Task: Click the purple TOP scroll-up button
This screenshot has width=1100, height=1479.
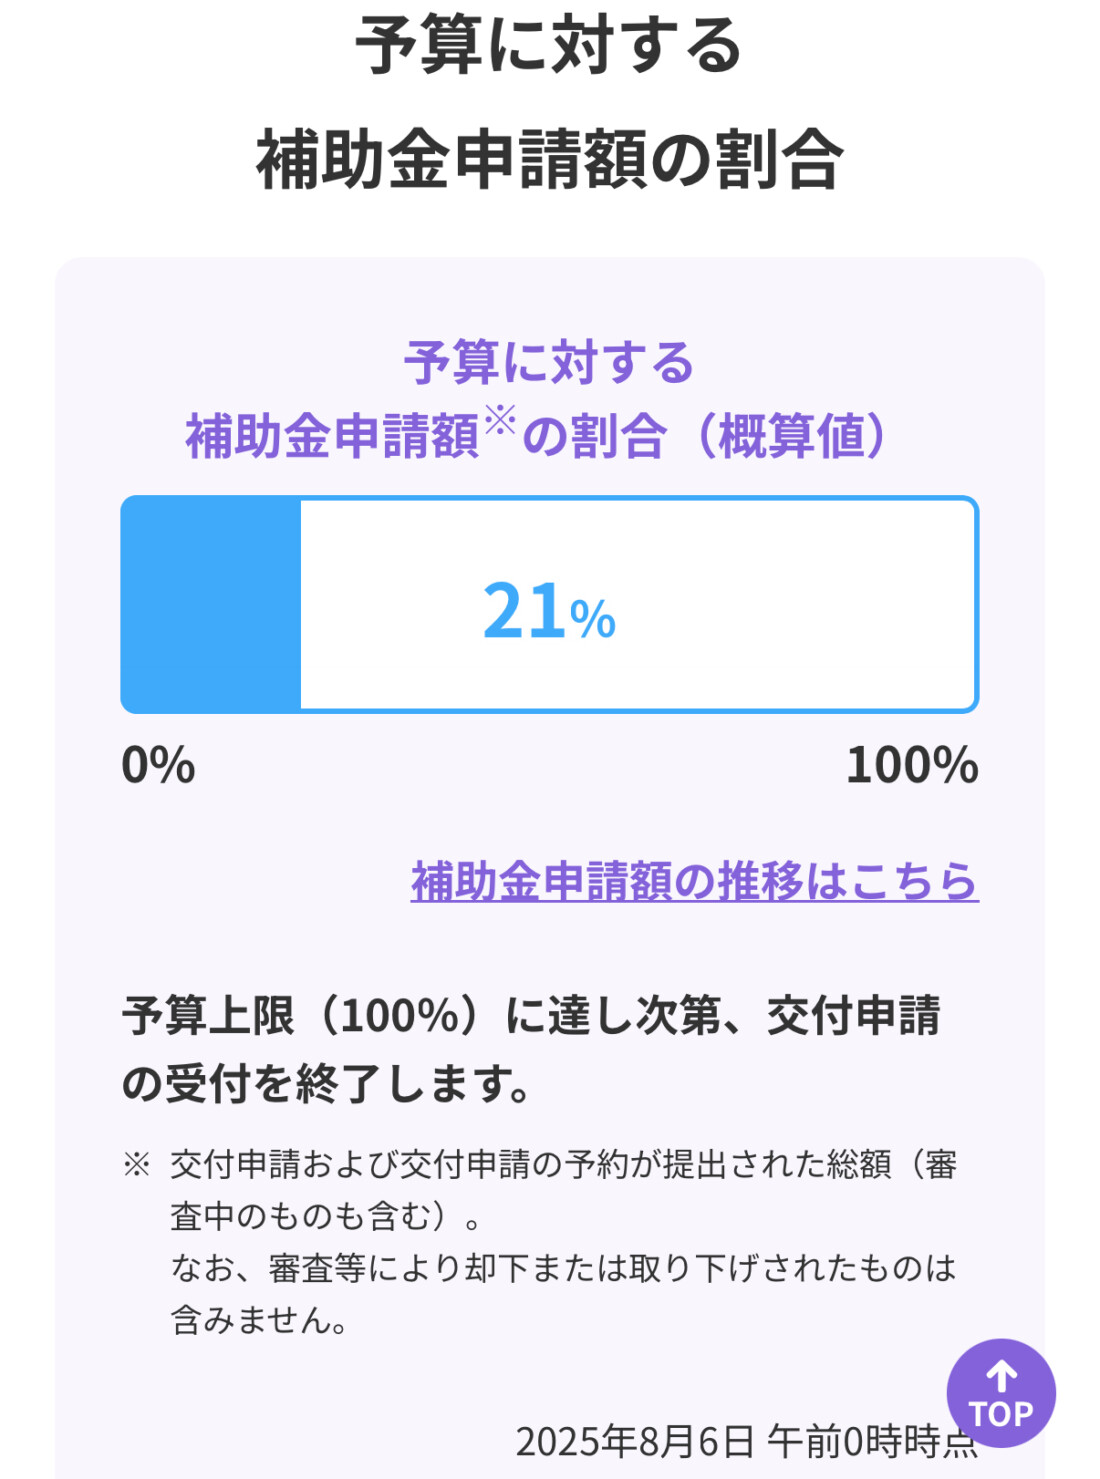Action: click(1000, 1393)
